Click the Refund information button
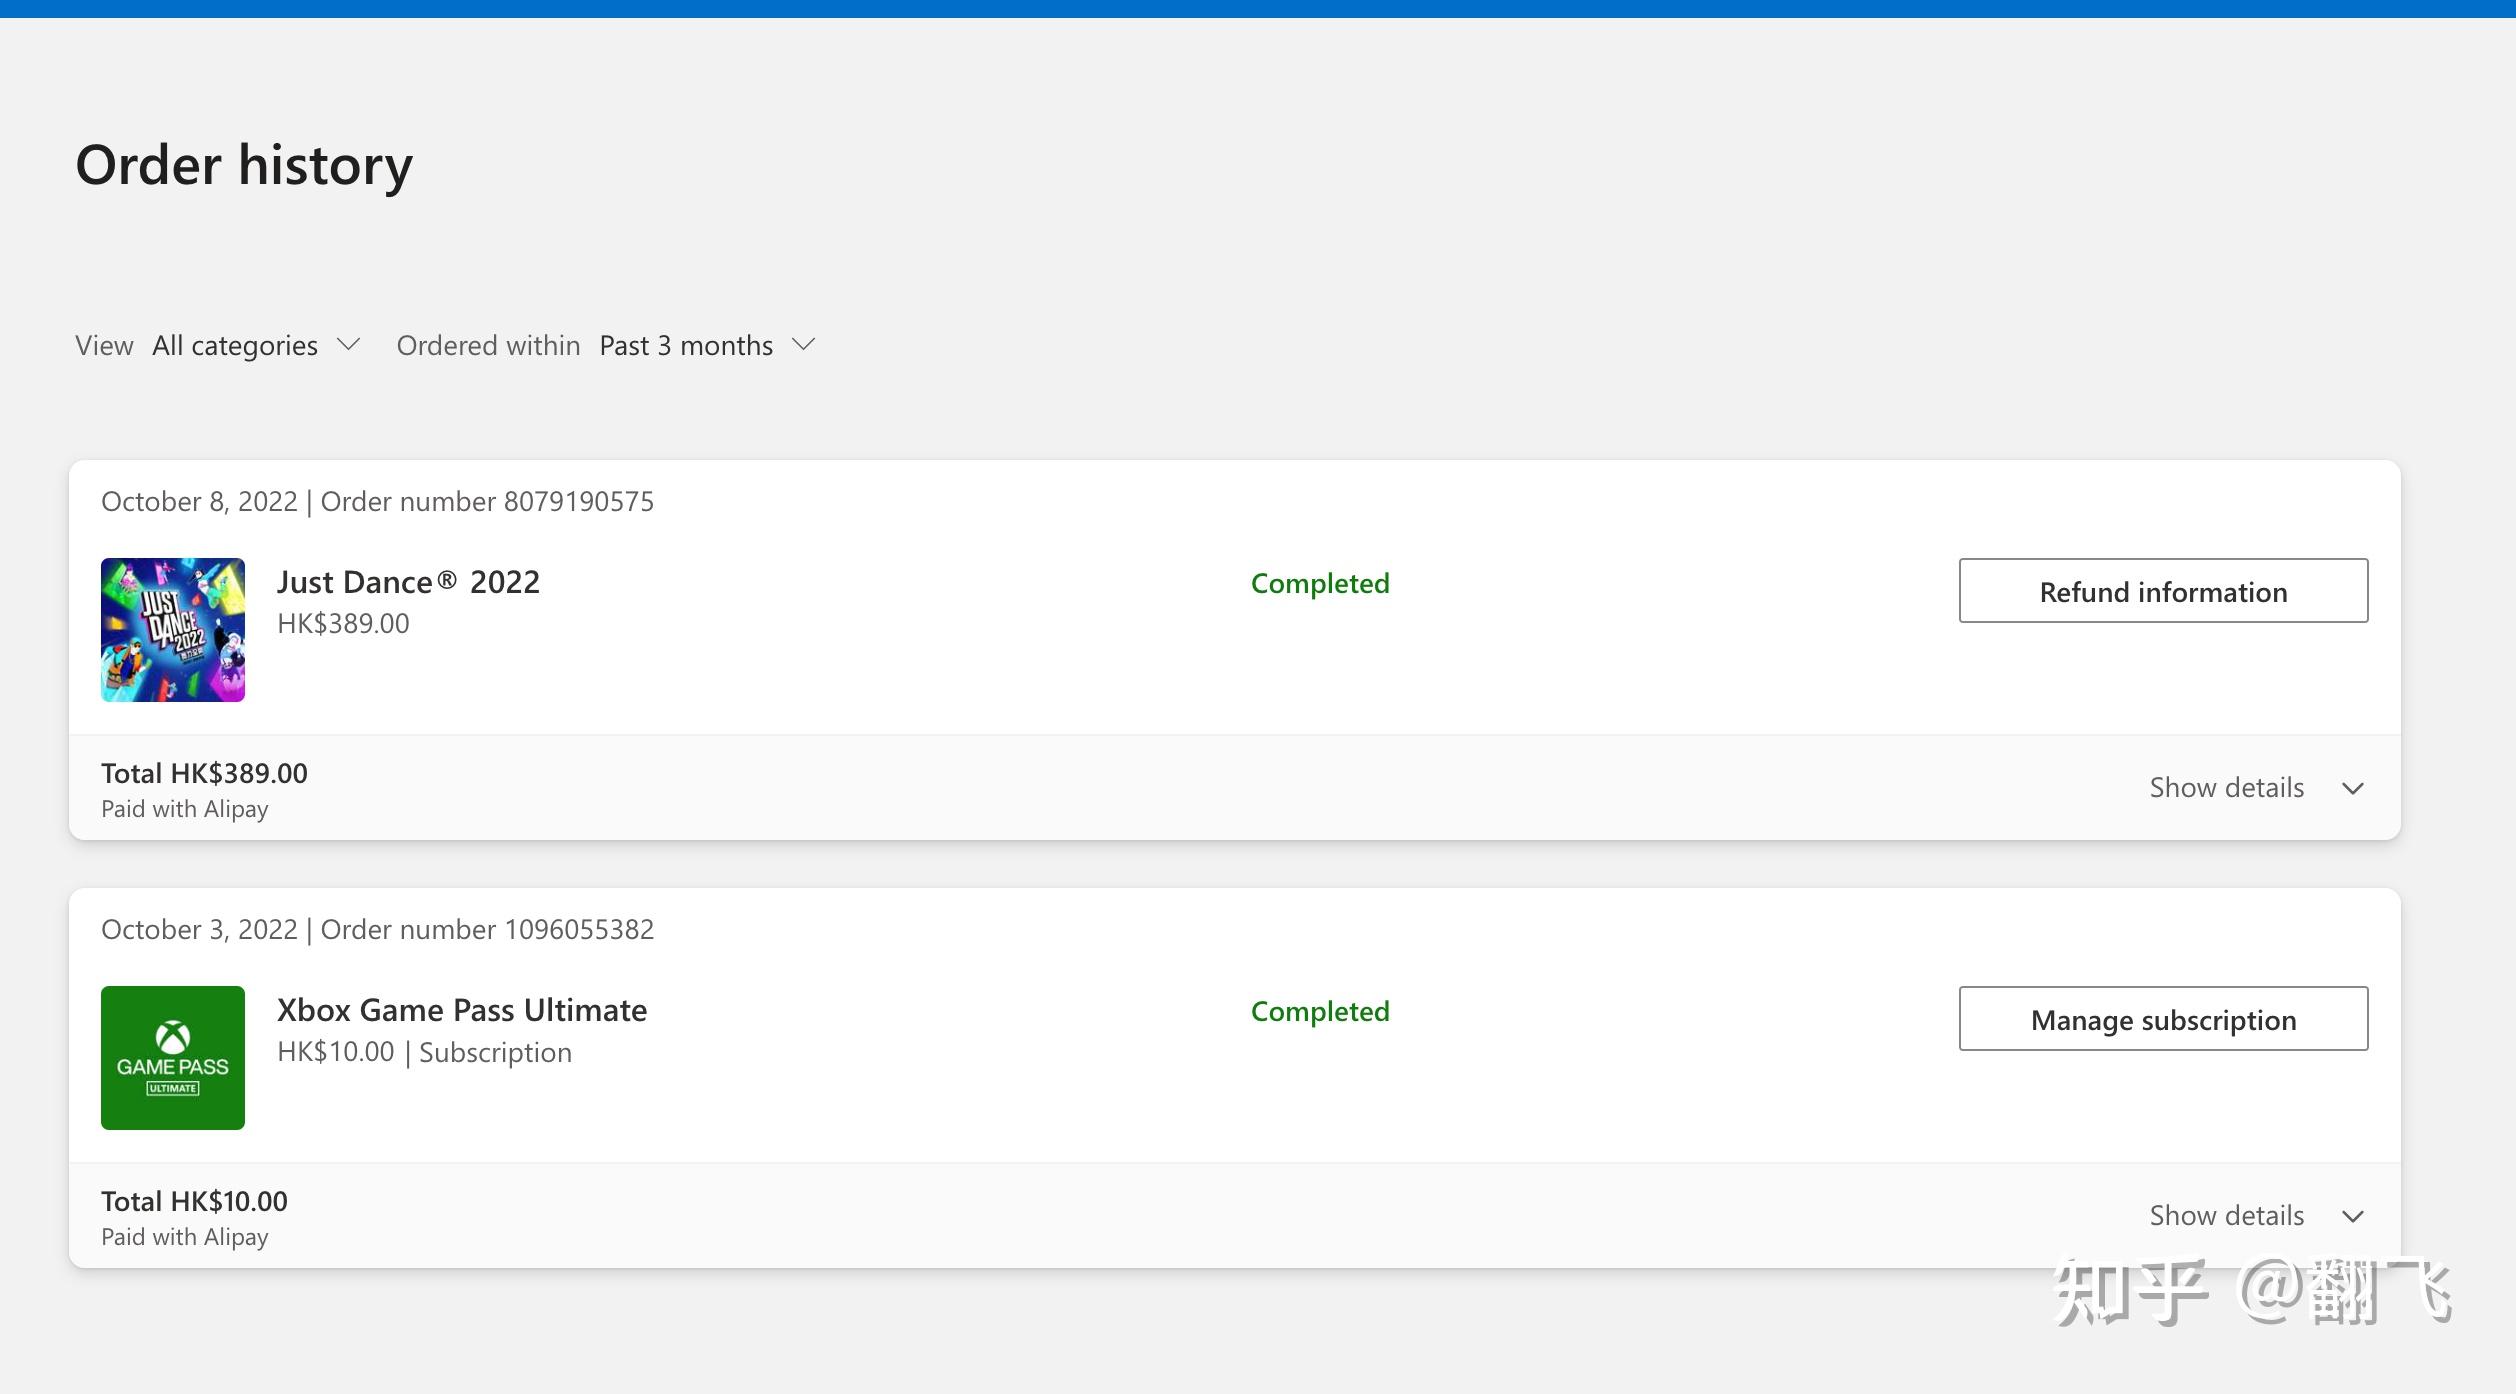 (2163, 591)
